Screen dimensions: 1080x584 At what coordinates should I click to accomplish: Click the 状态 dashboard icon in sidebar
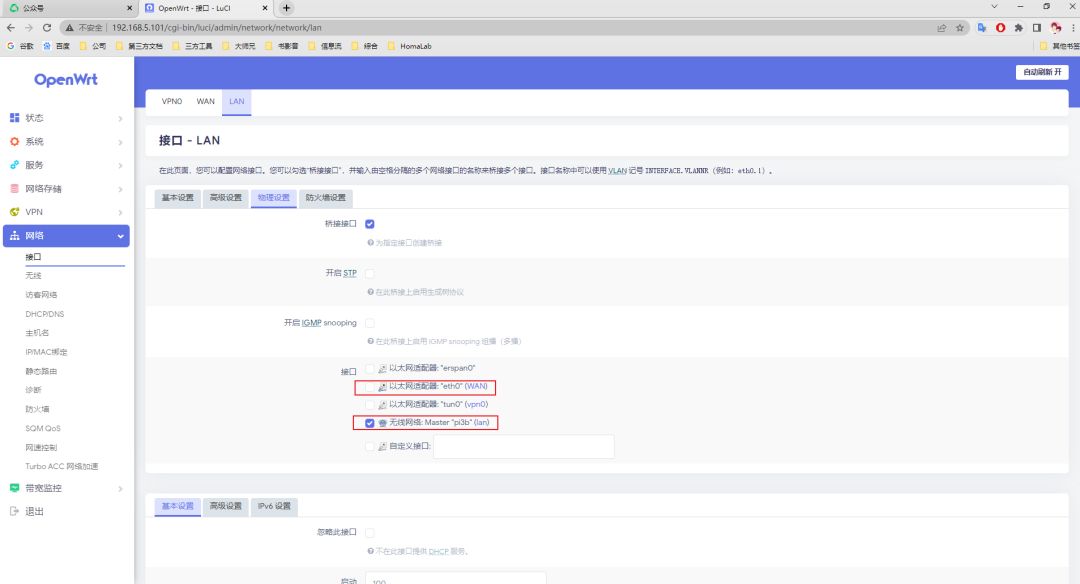point(14,118)
